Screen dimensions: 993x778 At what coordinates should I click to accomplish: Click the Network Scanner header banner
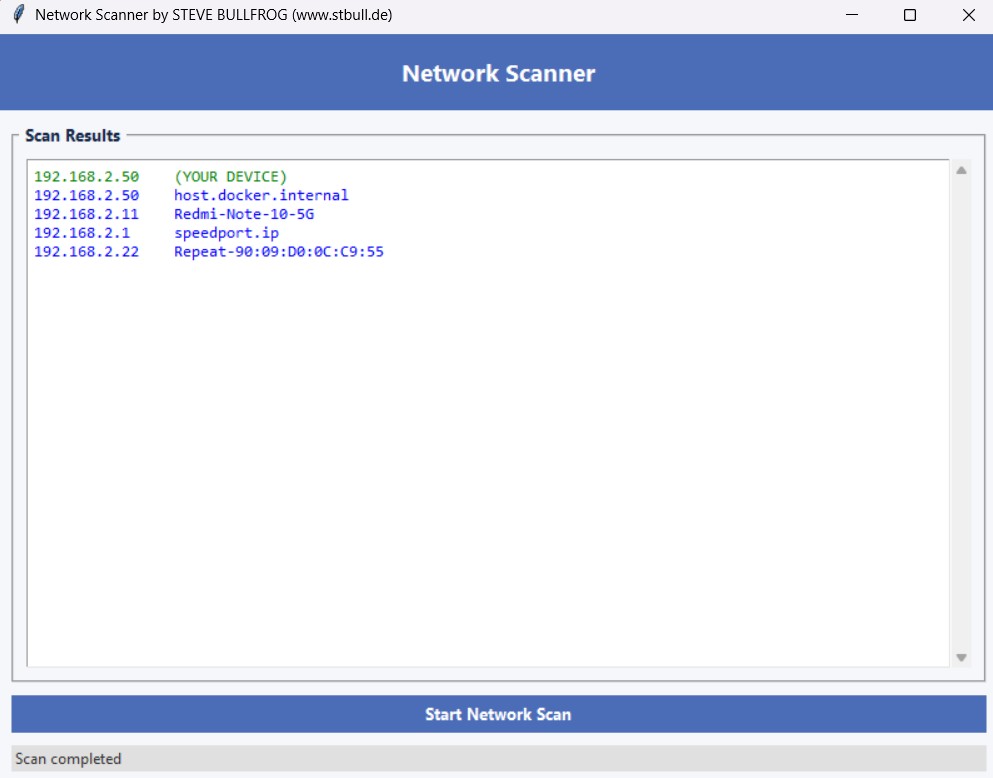coord(496,72)
